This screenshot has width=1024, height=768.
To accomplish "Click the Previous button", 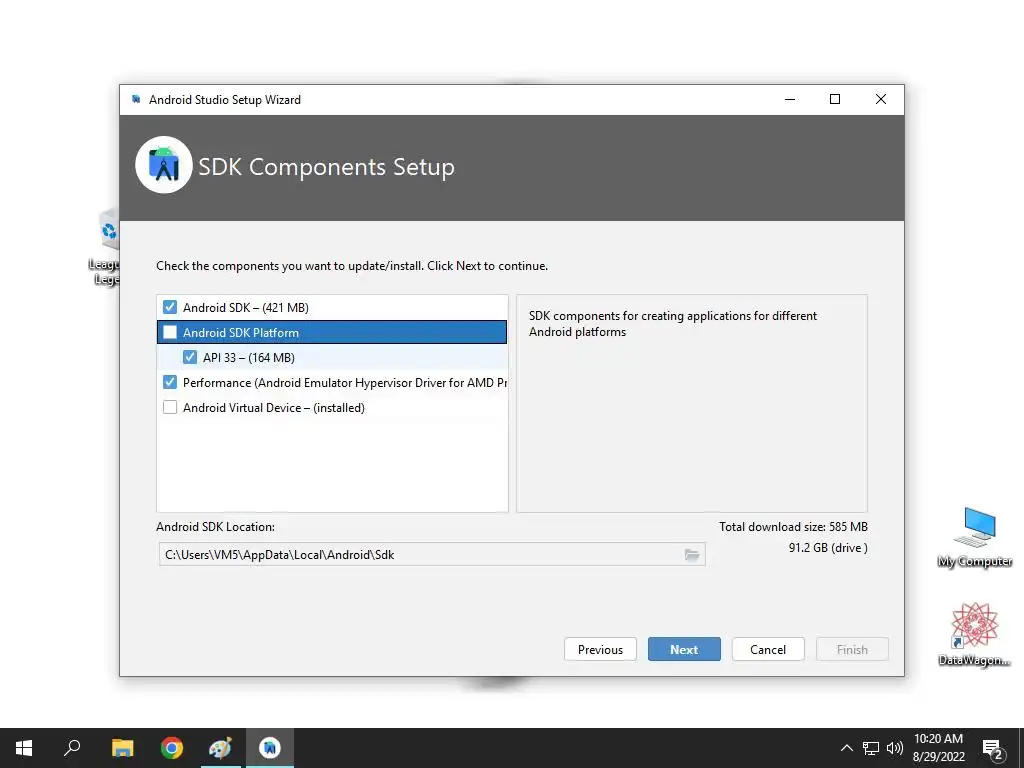I will tap(600, 649).
